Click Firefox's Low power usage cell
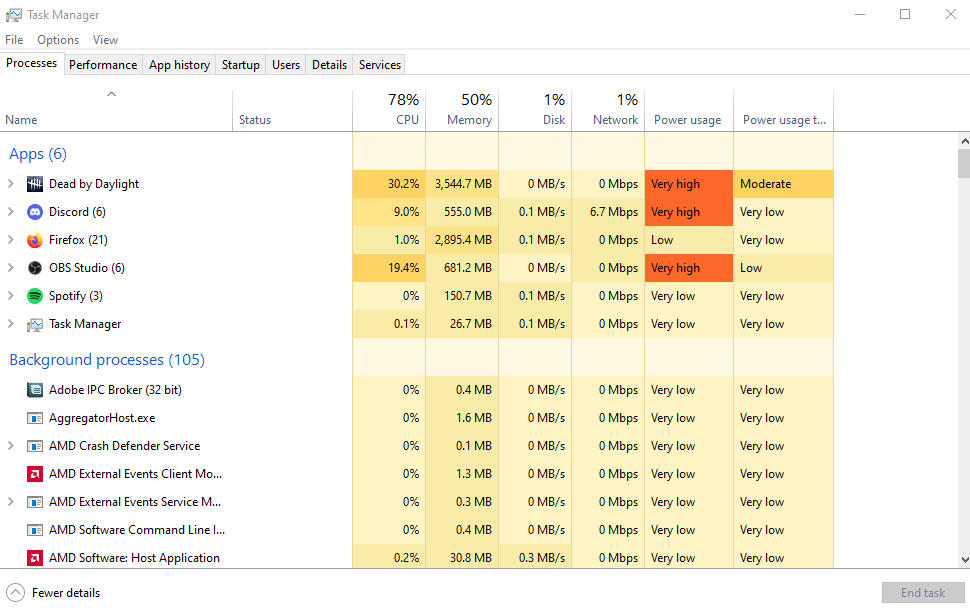This screenshot has height=610, width=970. coord(689,239)
